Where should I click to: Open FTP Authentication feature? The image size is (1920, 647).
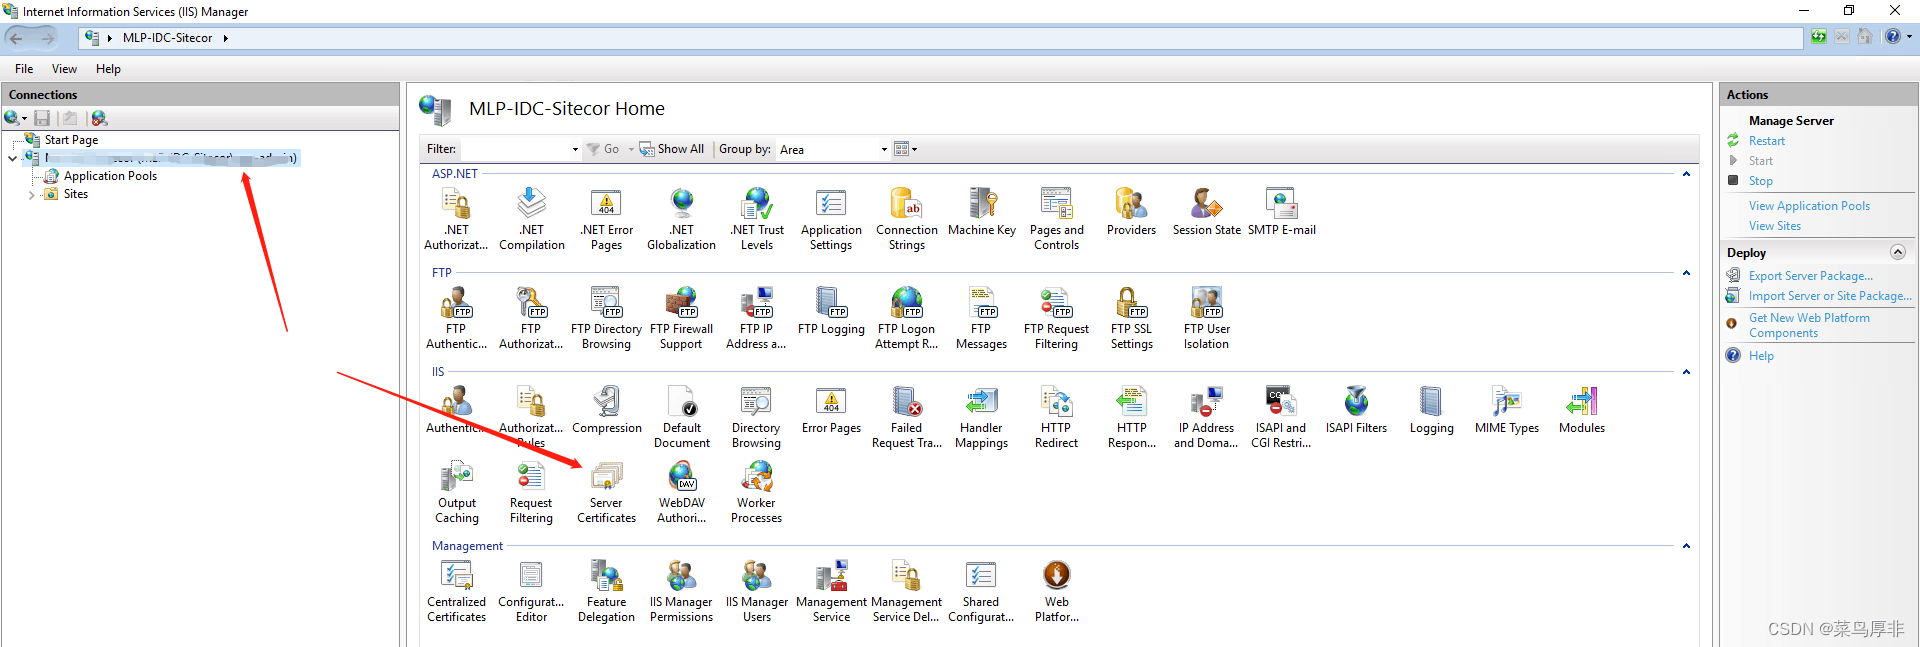456,318
